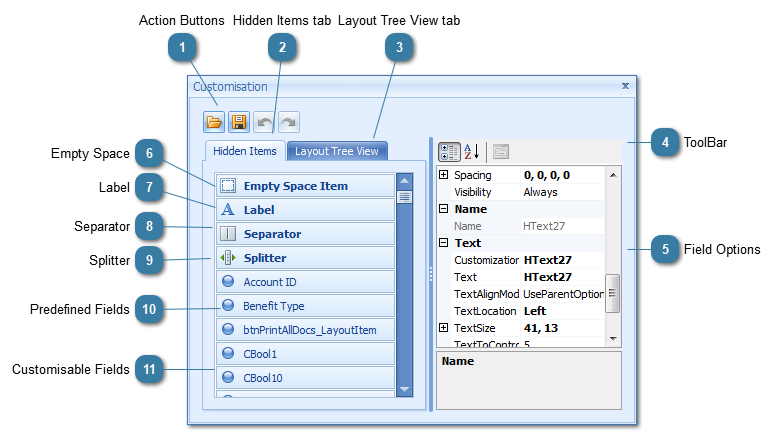This screenshot has height=434, width=777.
Task: Click the Name value HText27 field
Action: click(x=563, y=226)
